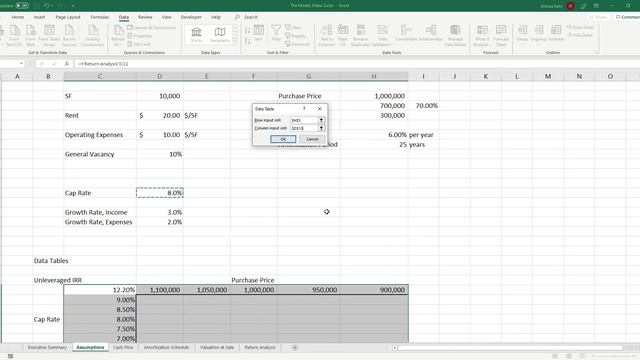Screen dimensions: 640x360
Task: Click the From Table/Range icon
Action: tap(49, 35)
